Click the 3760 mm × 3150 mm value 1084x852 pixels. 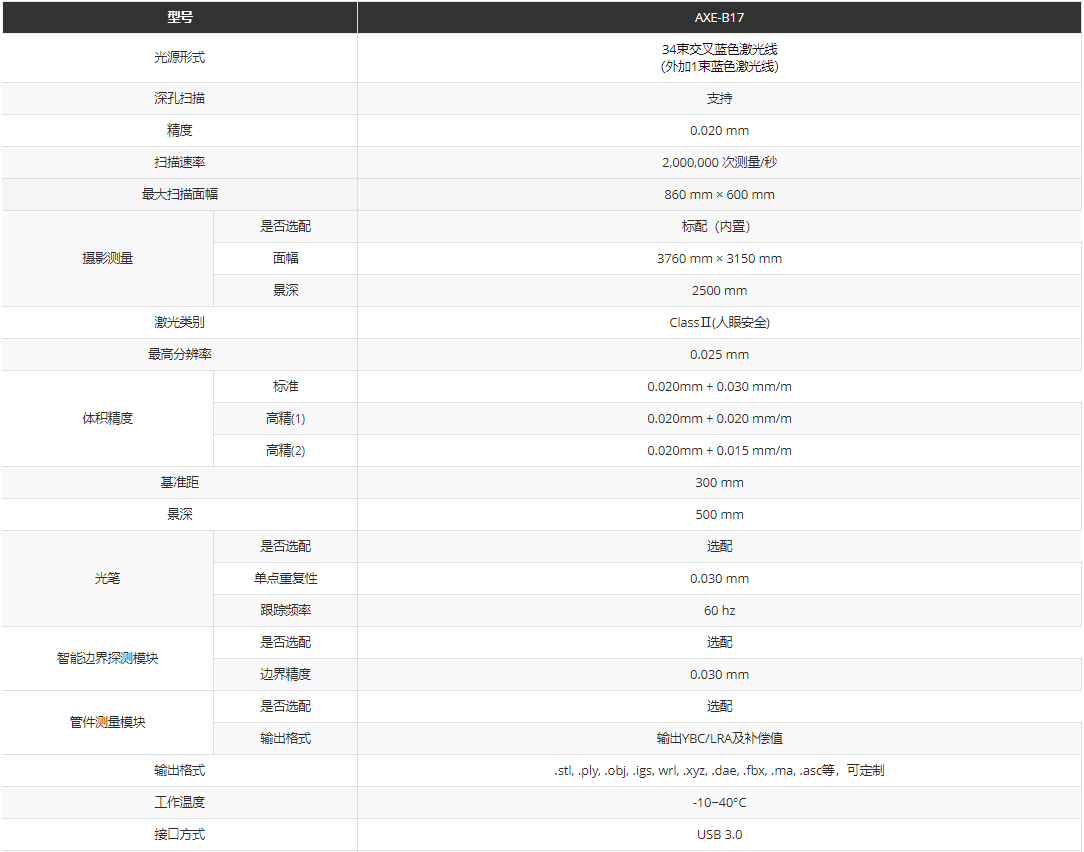tap(719, 258)
